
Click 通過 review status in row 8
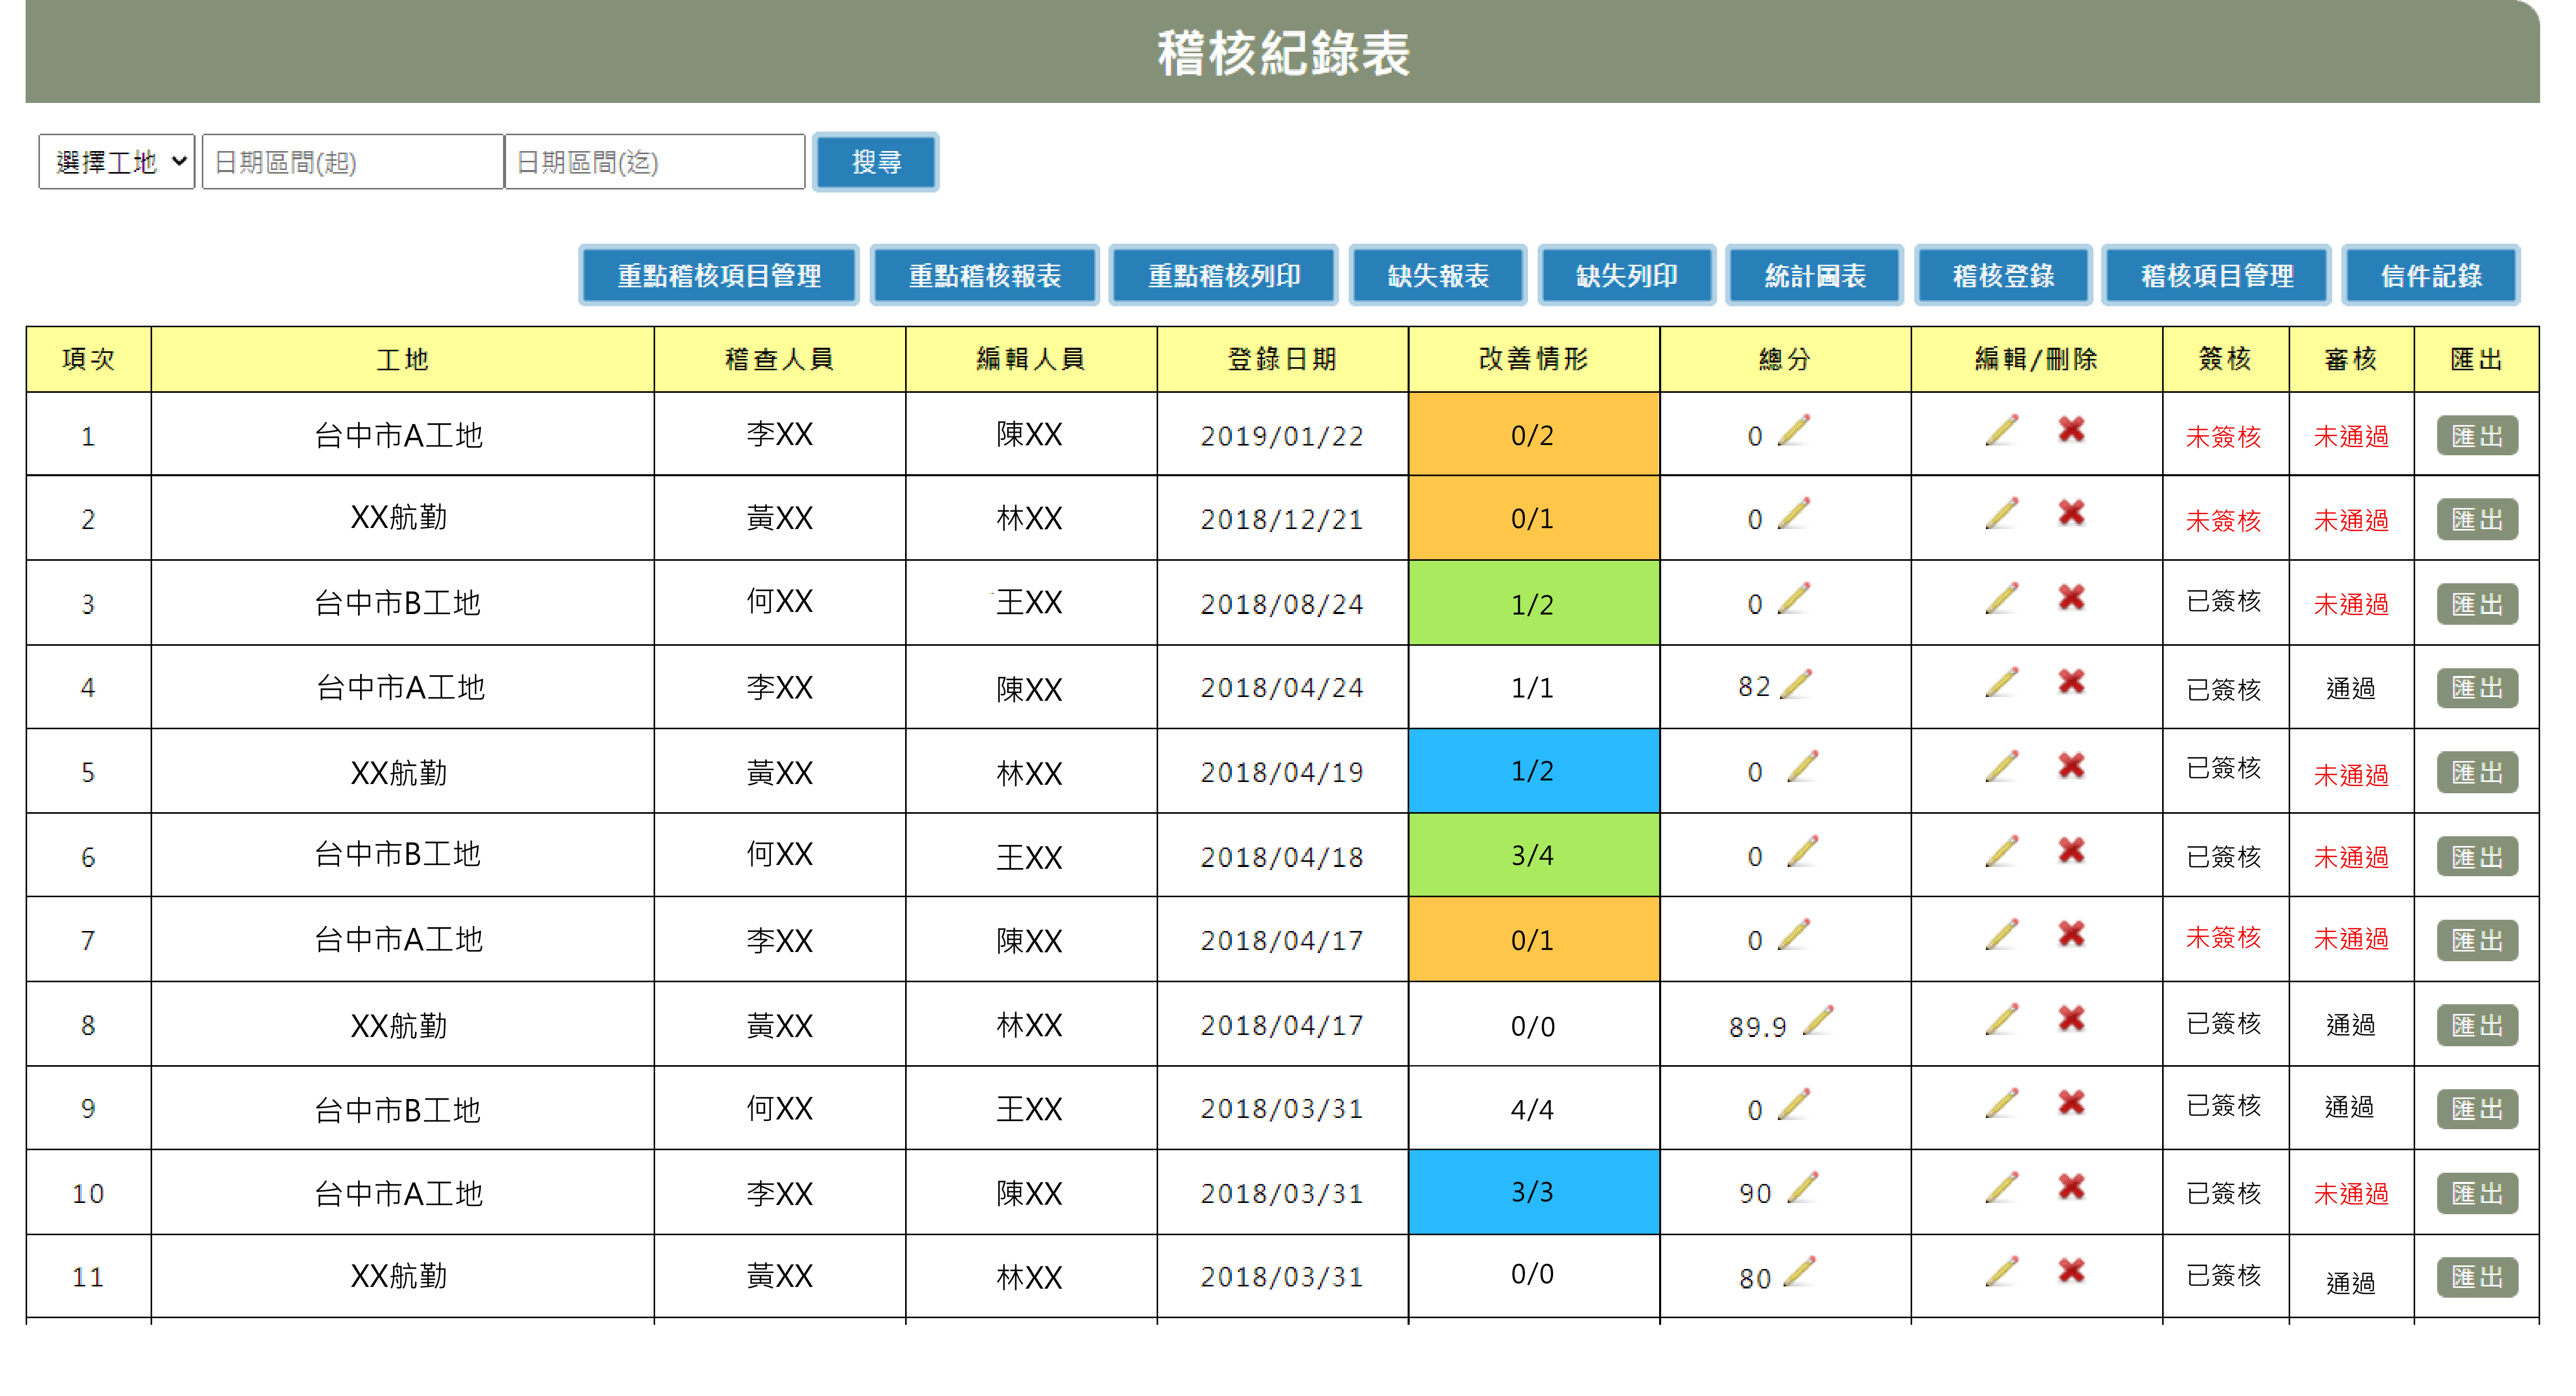[2350, 1025]
